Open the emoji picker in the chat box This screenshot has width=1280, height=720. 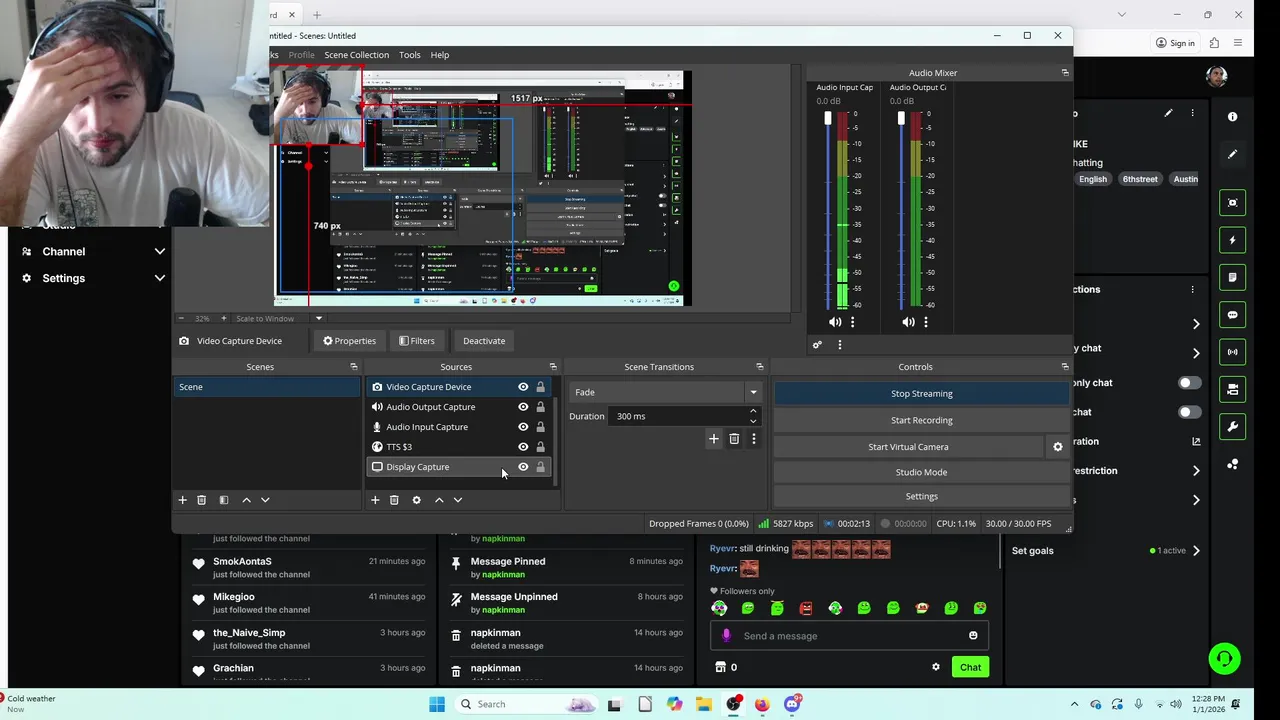[x=973, y=636]
